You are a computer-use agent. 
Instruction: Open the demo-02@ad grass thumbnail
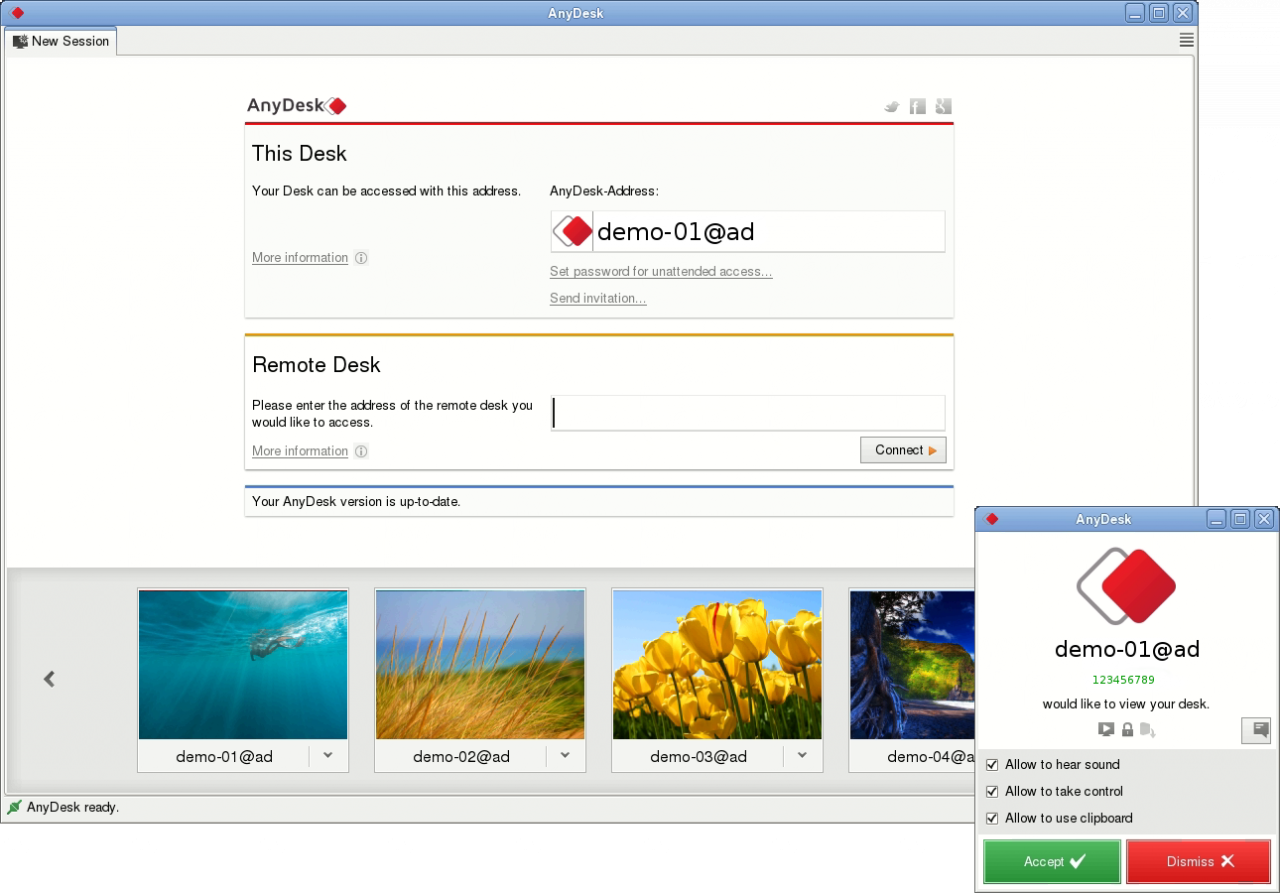click(480, 664)
